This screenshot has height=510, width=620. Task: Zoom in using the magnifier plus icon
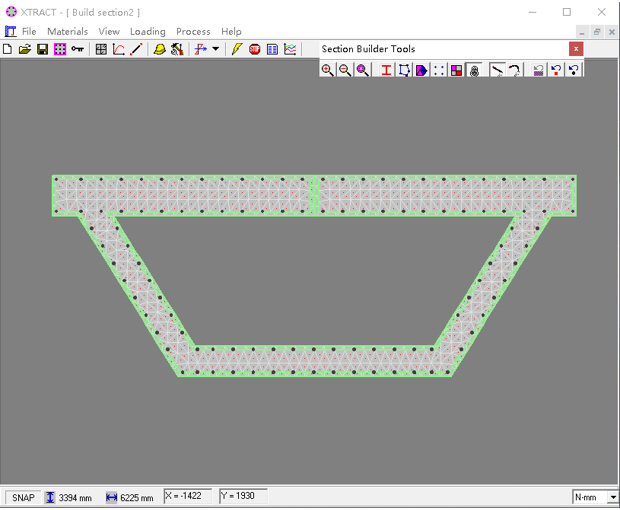tap(327, 70)
